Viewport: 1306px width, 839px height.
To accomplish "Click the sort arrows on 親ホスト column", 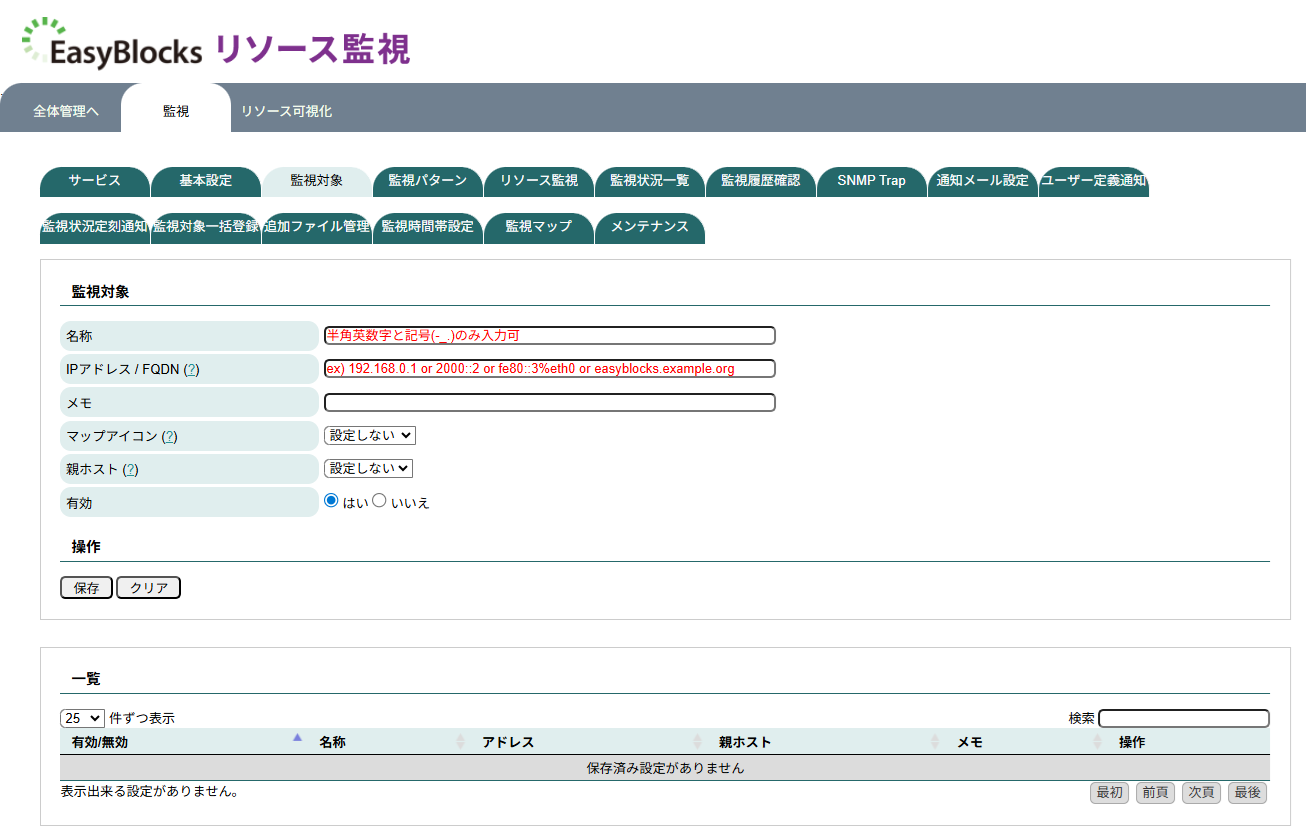I will [933, 741].
